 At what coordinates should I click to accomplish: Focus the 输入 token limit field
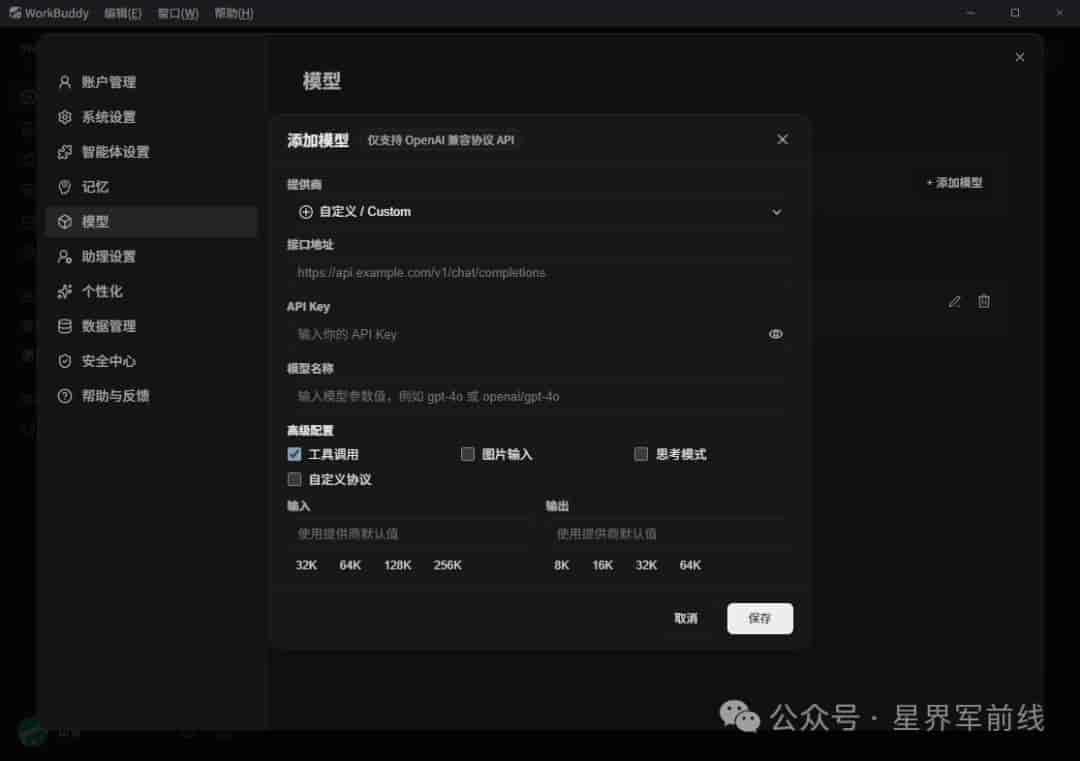tap(410, 534)
